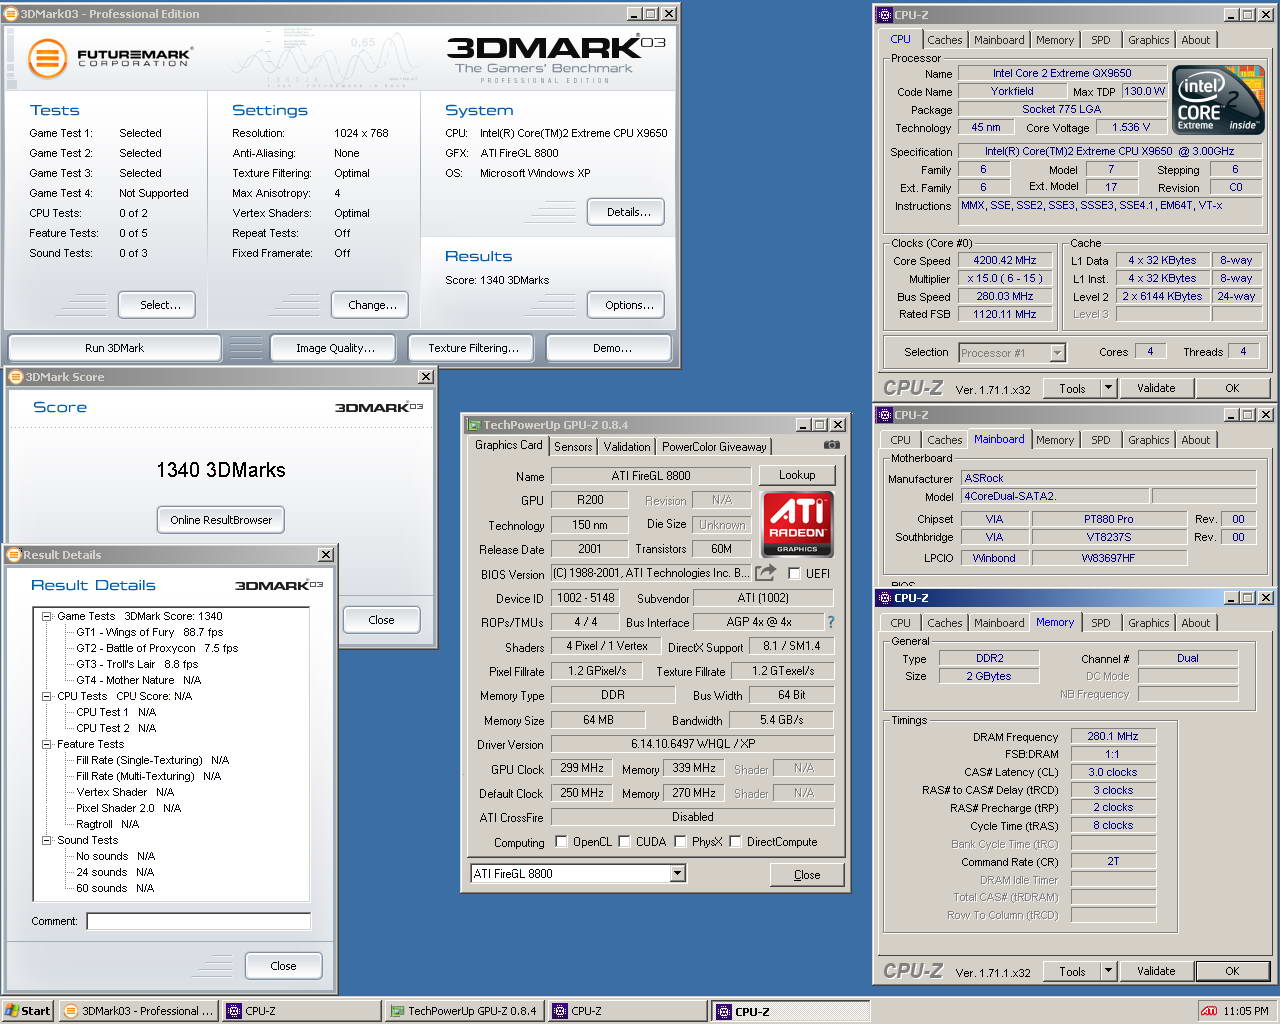The image size is (1280, 1024).
Task: Click OK in the bottom CPU-Z Memory window
Action: point(1232,971)
